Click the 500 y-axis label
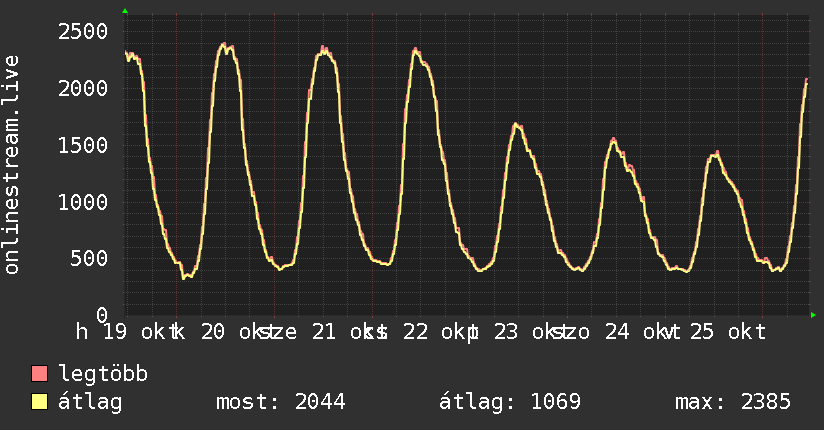824x430 pixels. 89,258
